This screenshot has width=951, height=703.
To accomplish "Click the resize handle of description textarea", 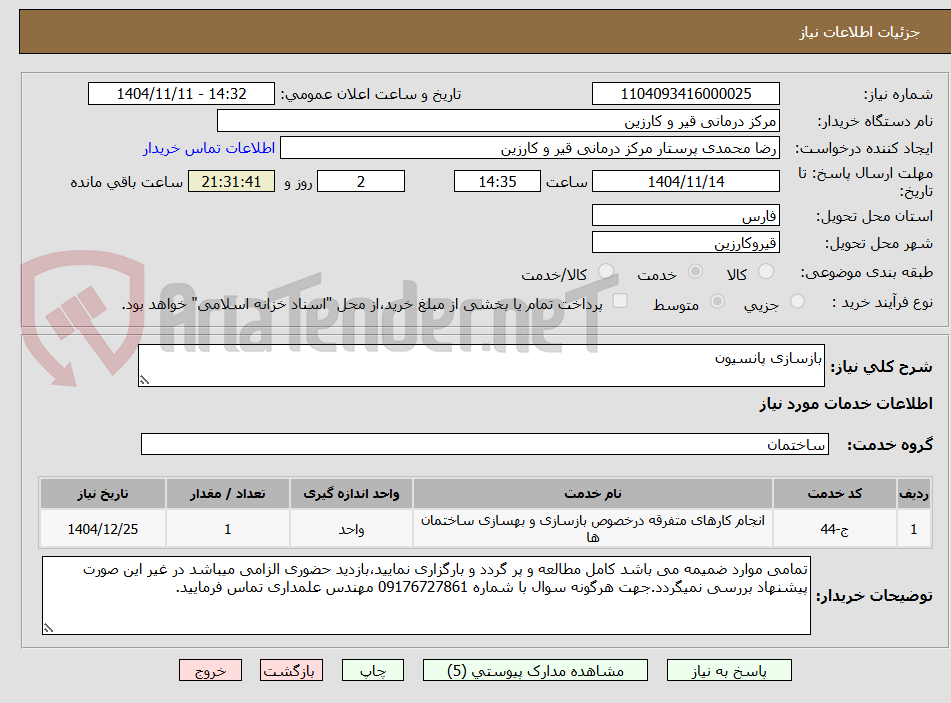I will [144, 380].
